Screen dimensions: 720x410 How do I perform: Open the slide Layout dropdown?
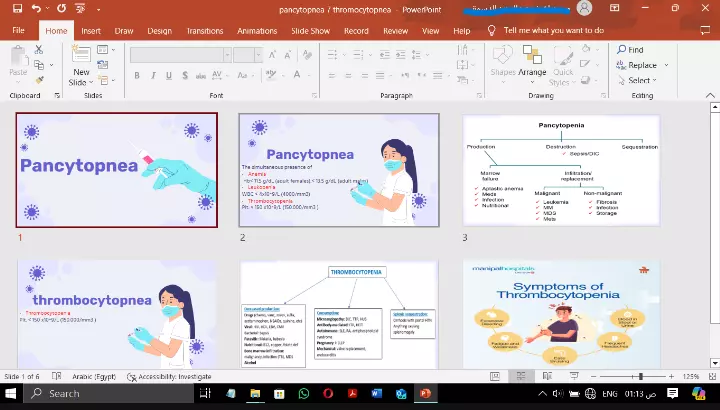tap(106, 49)
